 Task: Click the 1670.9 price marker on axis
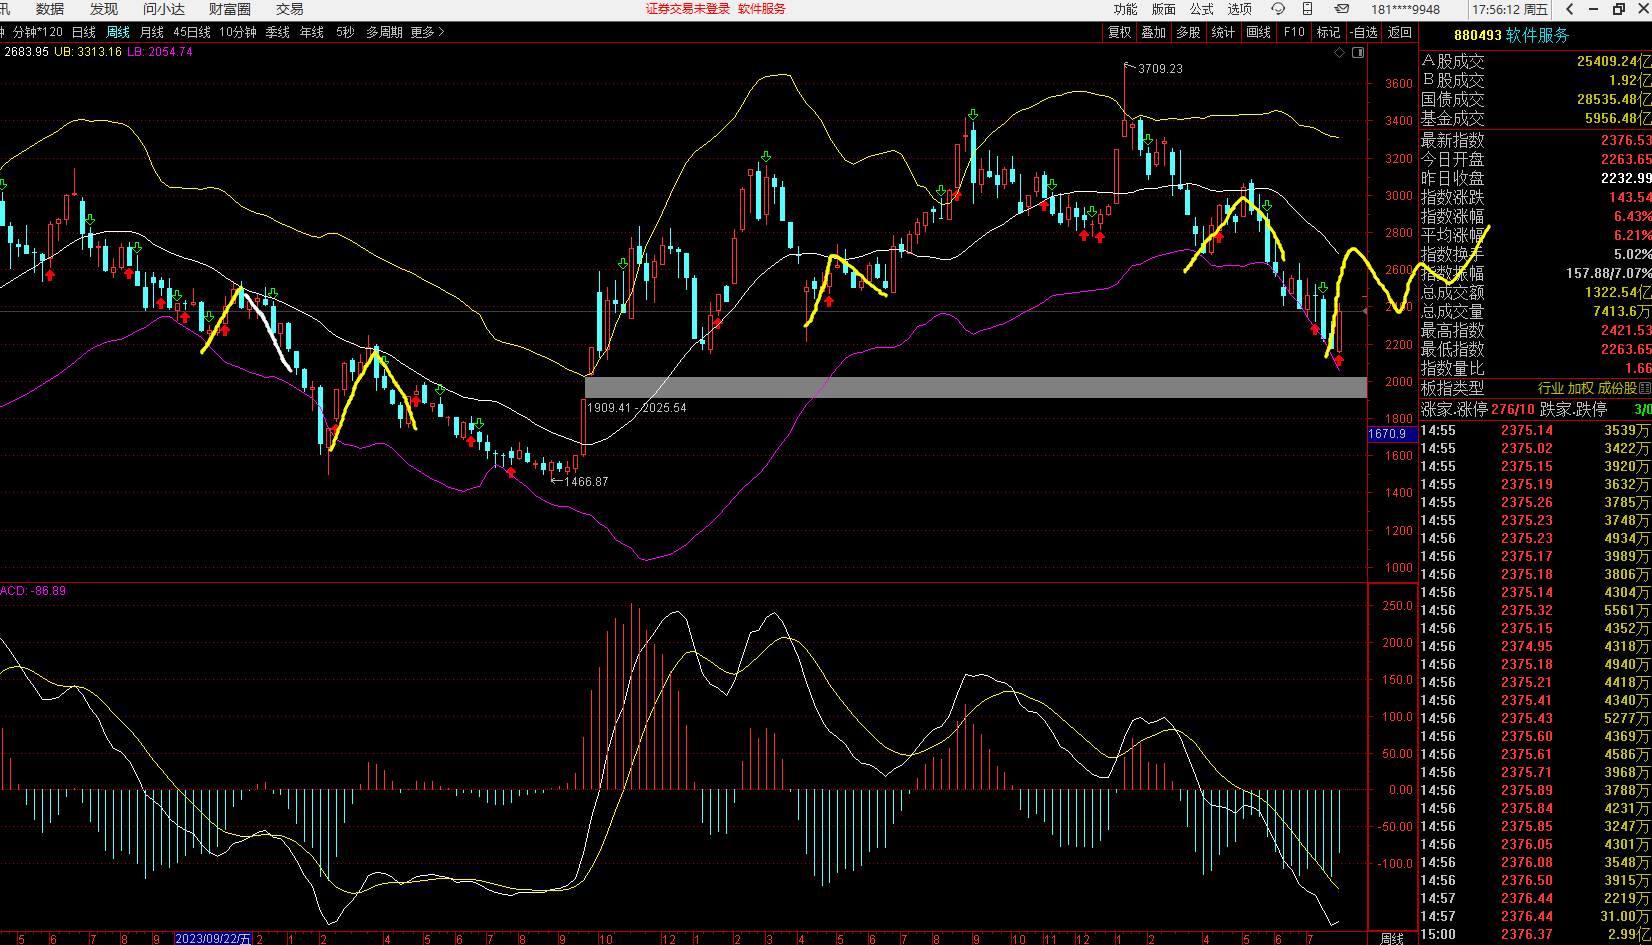click(1391, 434)
